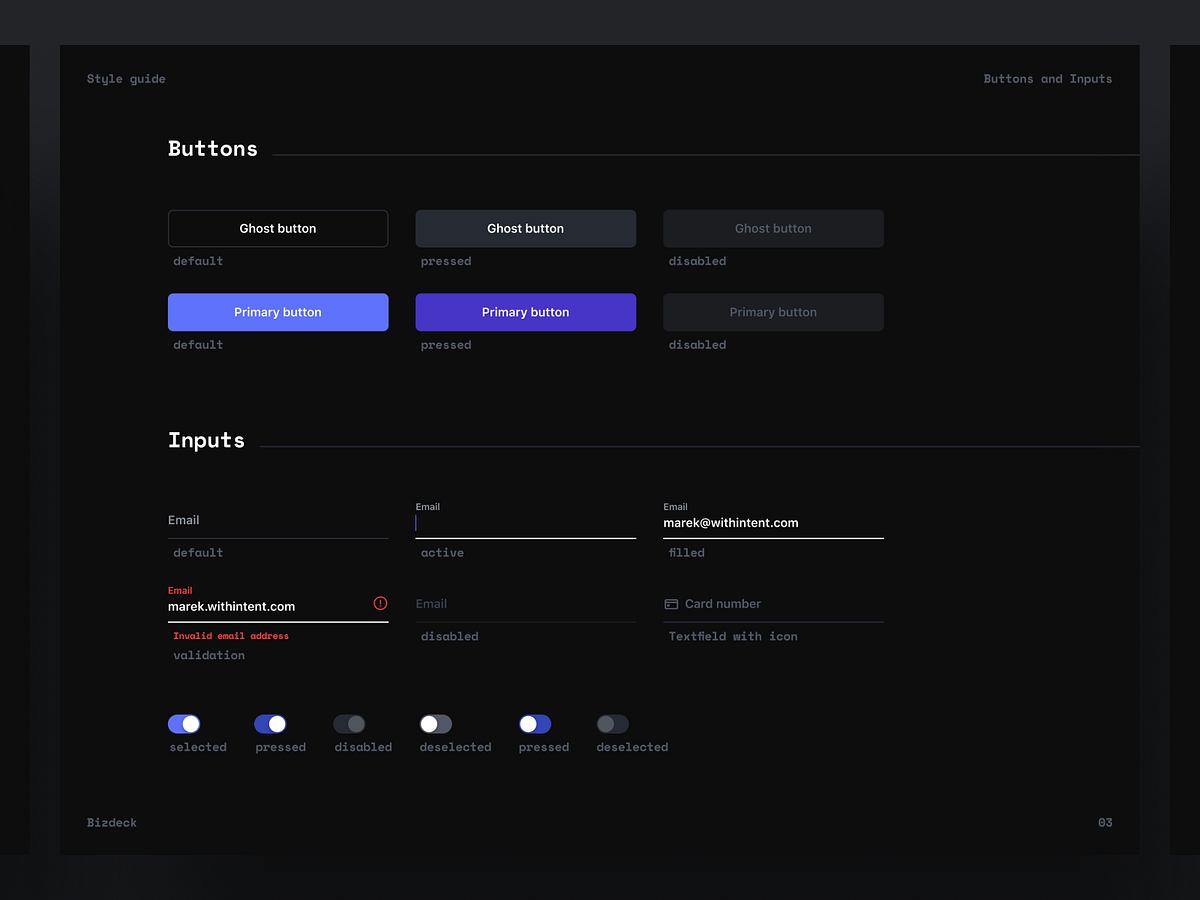This screenshot has width=1200, height=900.
Task: Click the blue pressed toggle switch
Action: pyautogui.click(x=535, y=723)
